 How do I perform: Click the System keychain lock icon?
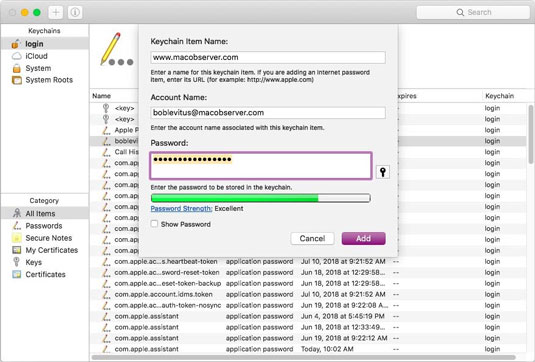pyautogui.click(x=17, y=68)
